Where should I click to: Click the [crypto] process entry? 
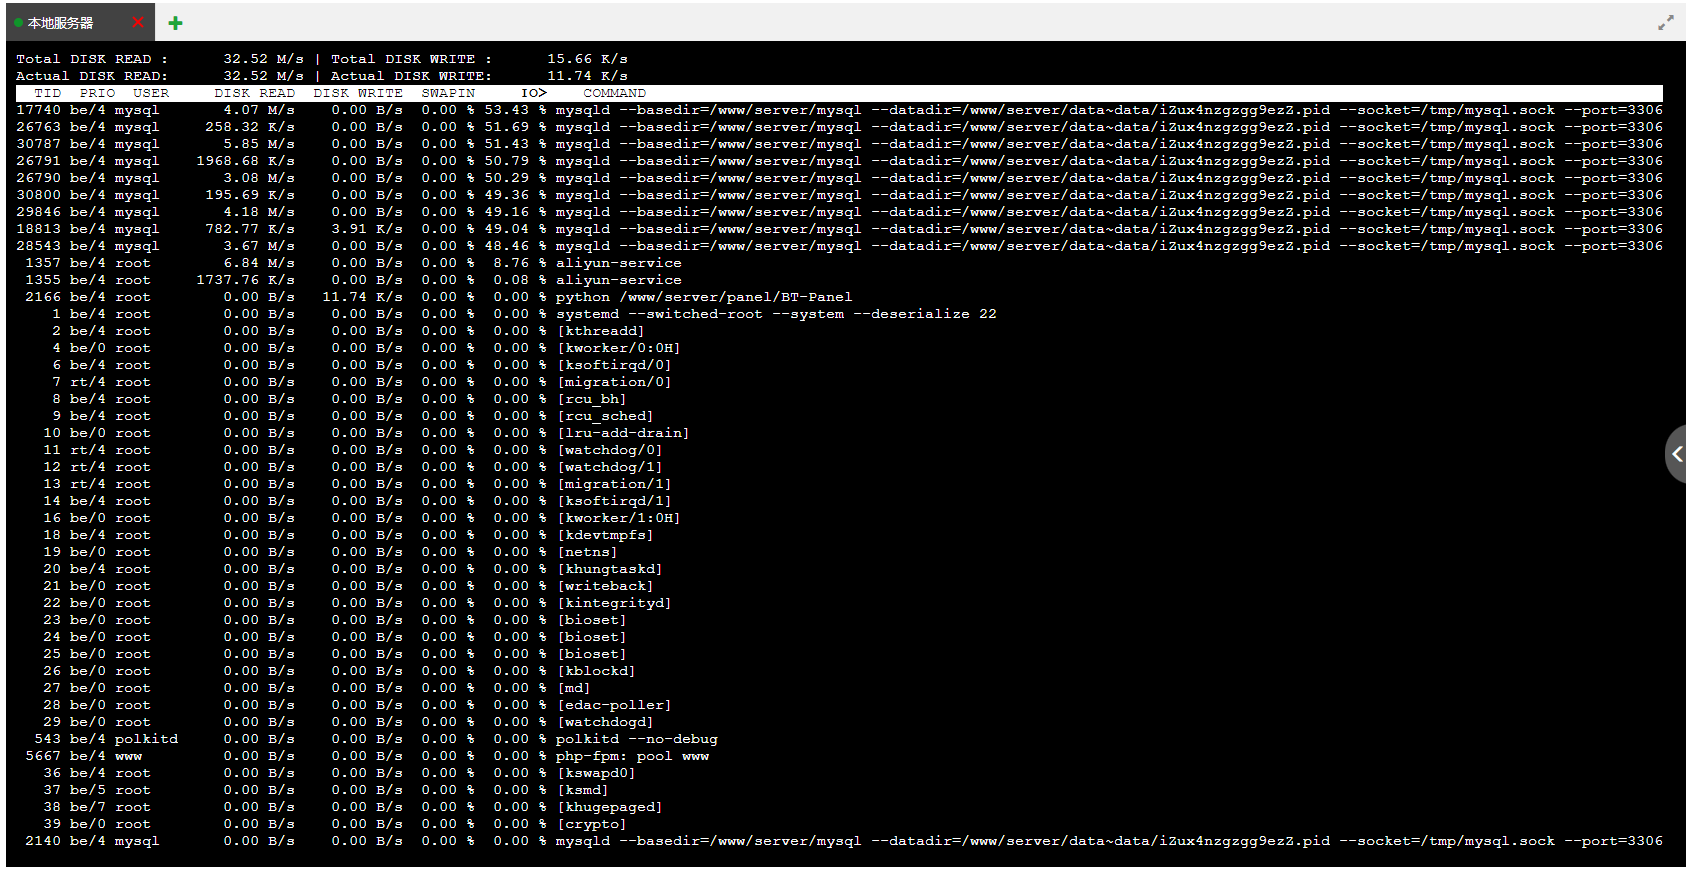pyautogui.click(x=592, y=824)
